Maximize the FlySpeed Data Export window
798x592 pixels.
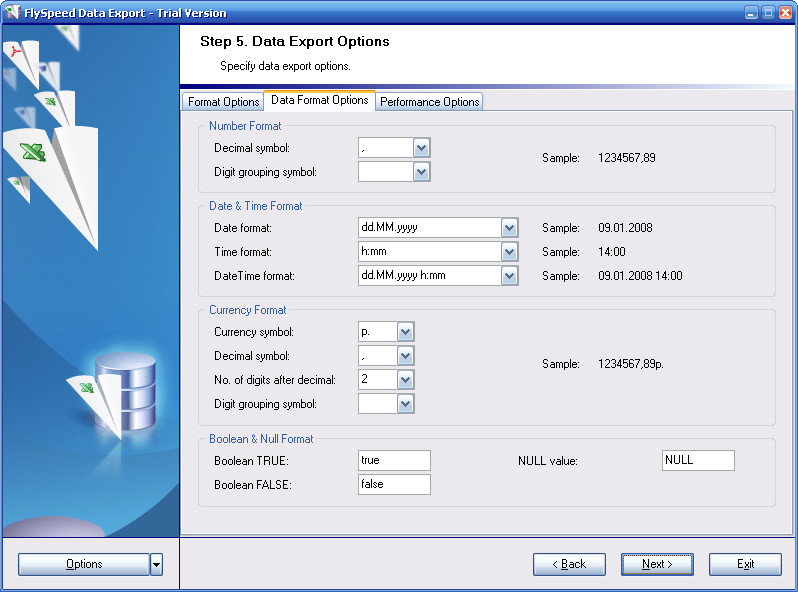point(768,13)
